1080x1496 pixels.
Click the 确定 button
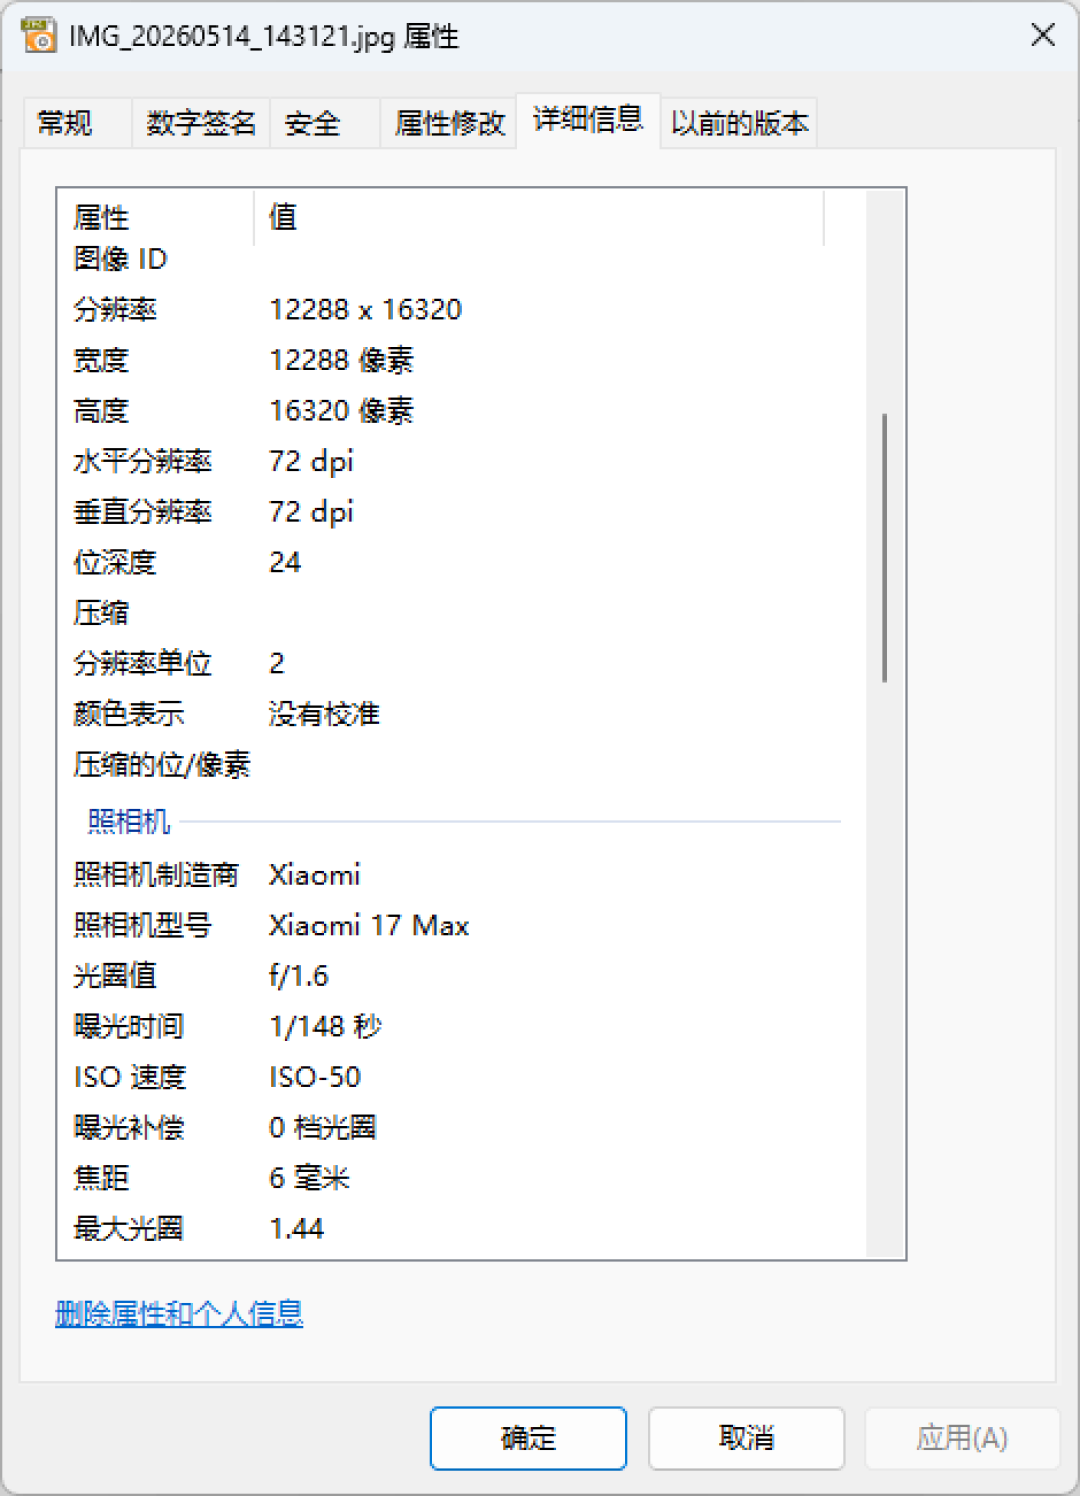(x=528, y=1438)
